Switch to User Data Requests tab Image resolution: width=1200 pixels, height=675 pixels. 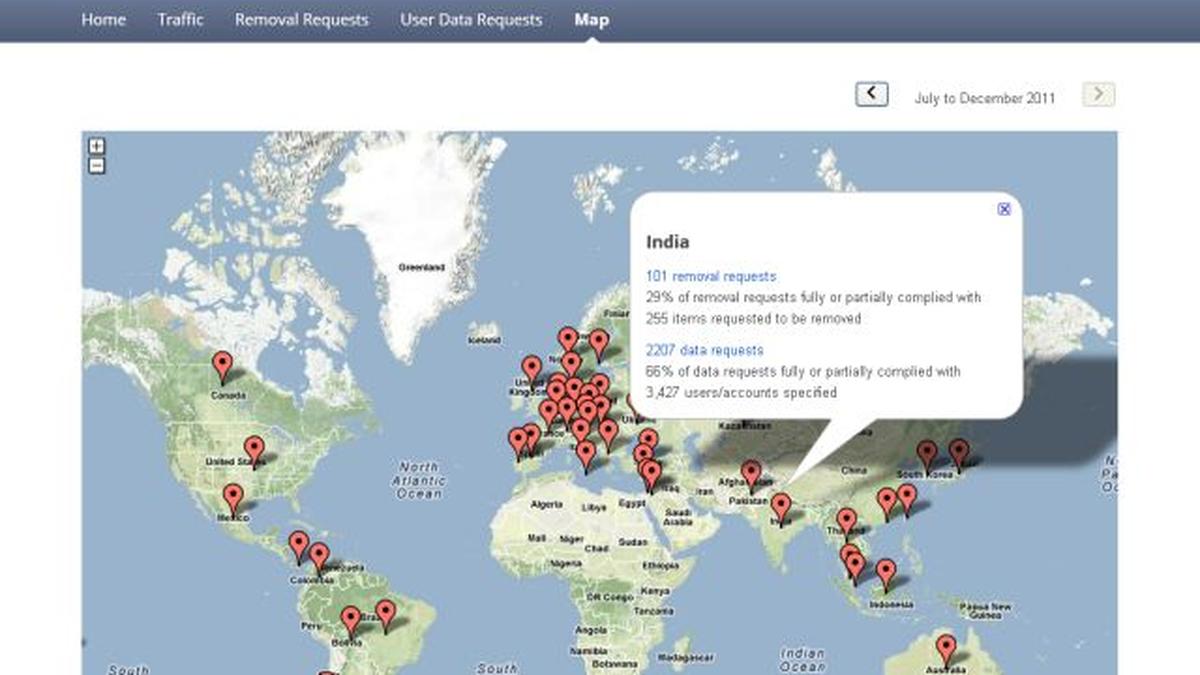(471, 20)
